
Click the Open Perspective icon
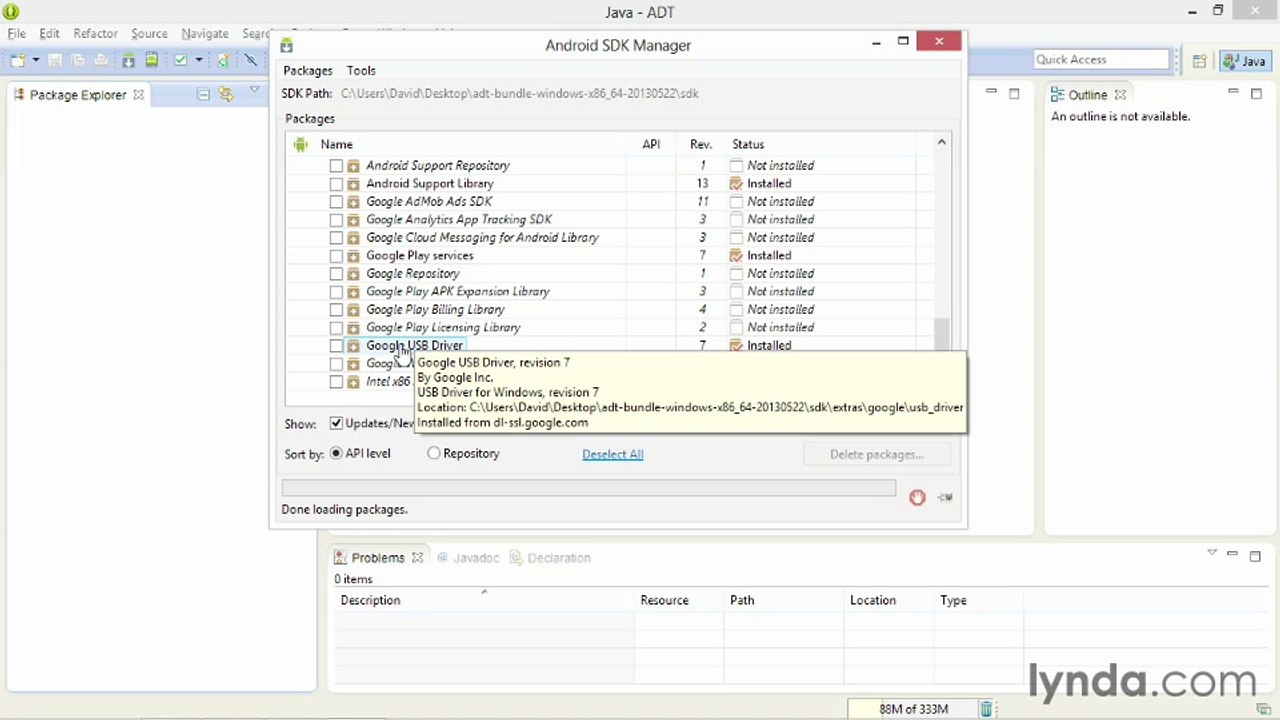[1199, 61]
